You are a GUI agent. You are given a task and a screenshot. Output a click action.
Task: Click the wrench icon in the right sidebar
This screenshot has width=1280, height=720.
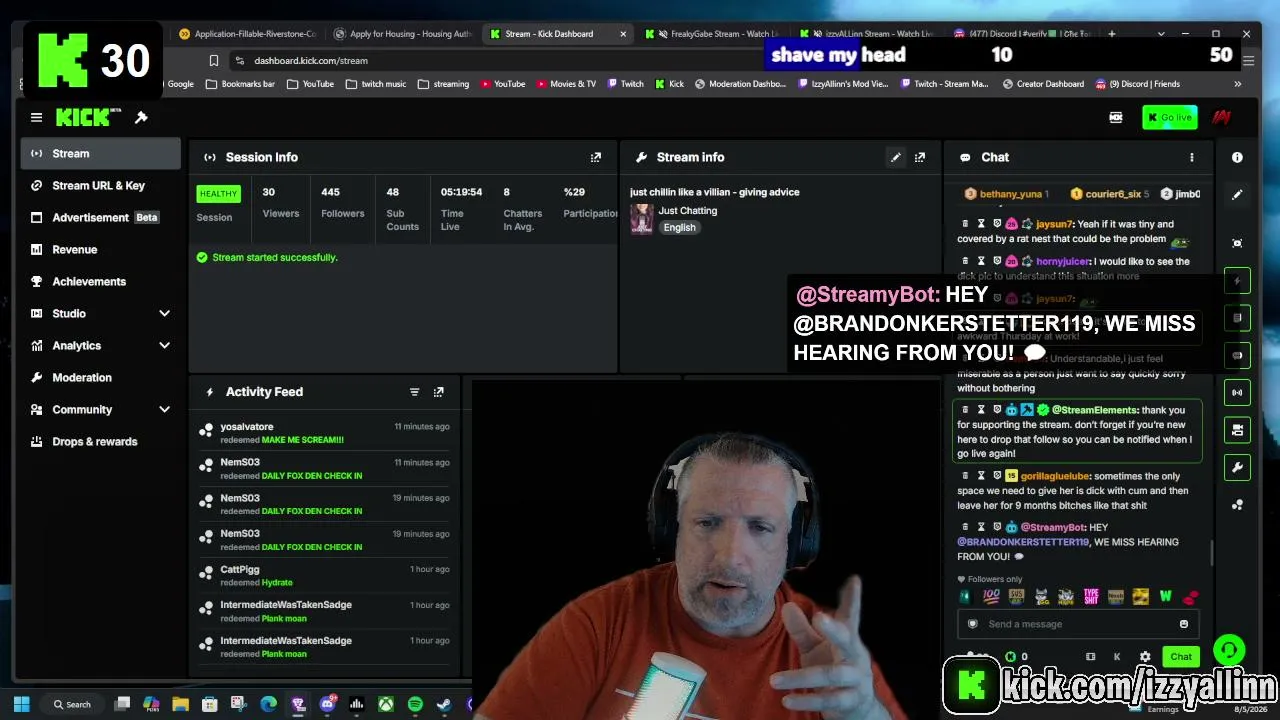click(1237, 467)
